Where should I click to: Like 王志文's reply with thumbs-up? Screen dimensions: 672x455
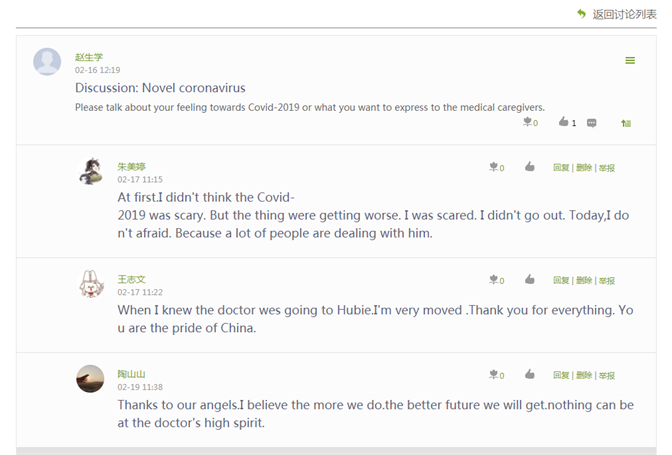[530, 280]
